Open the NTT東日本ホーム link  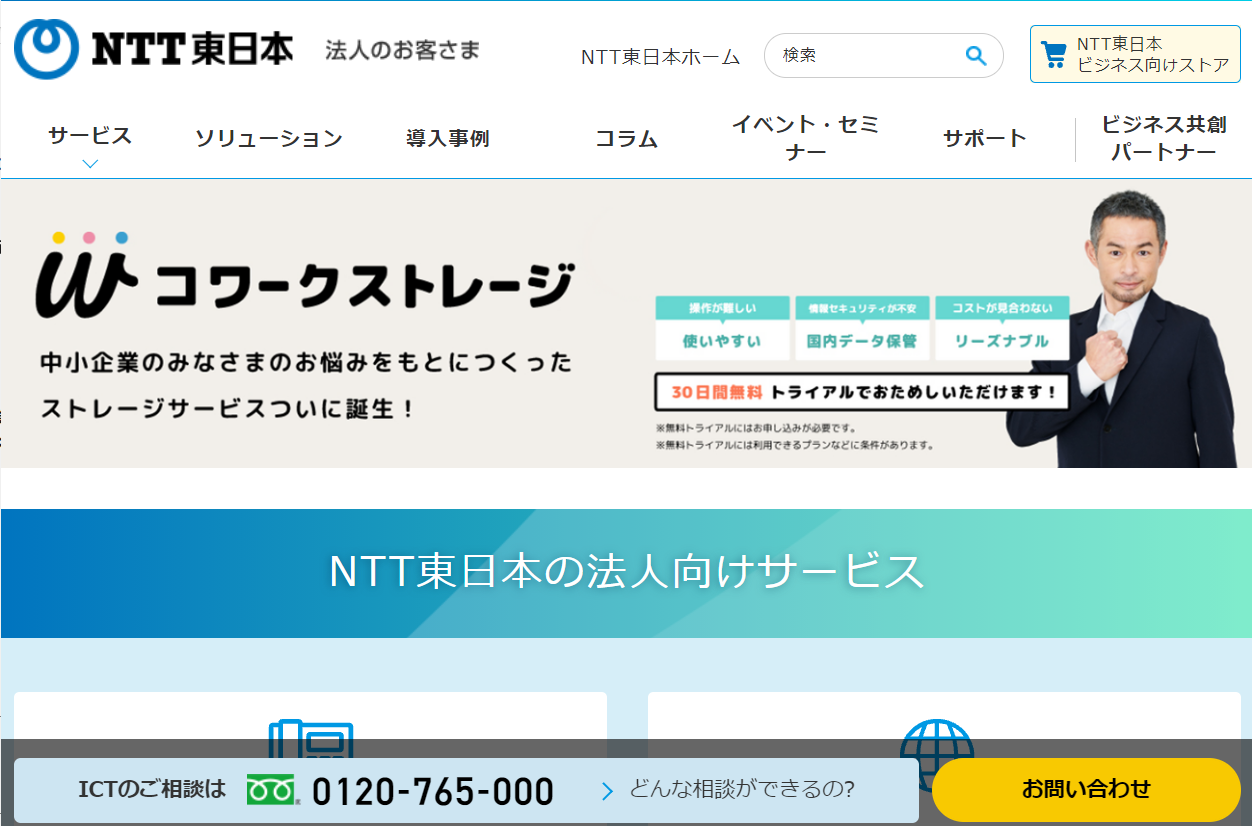tap(660, 57)
